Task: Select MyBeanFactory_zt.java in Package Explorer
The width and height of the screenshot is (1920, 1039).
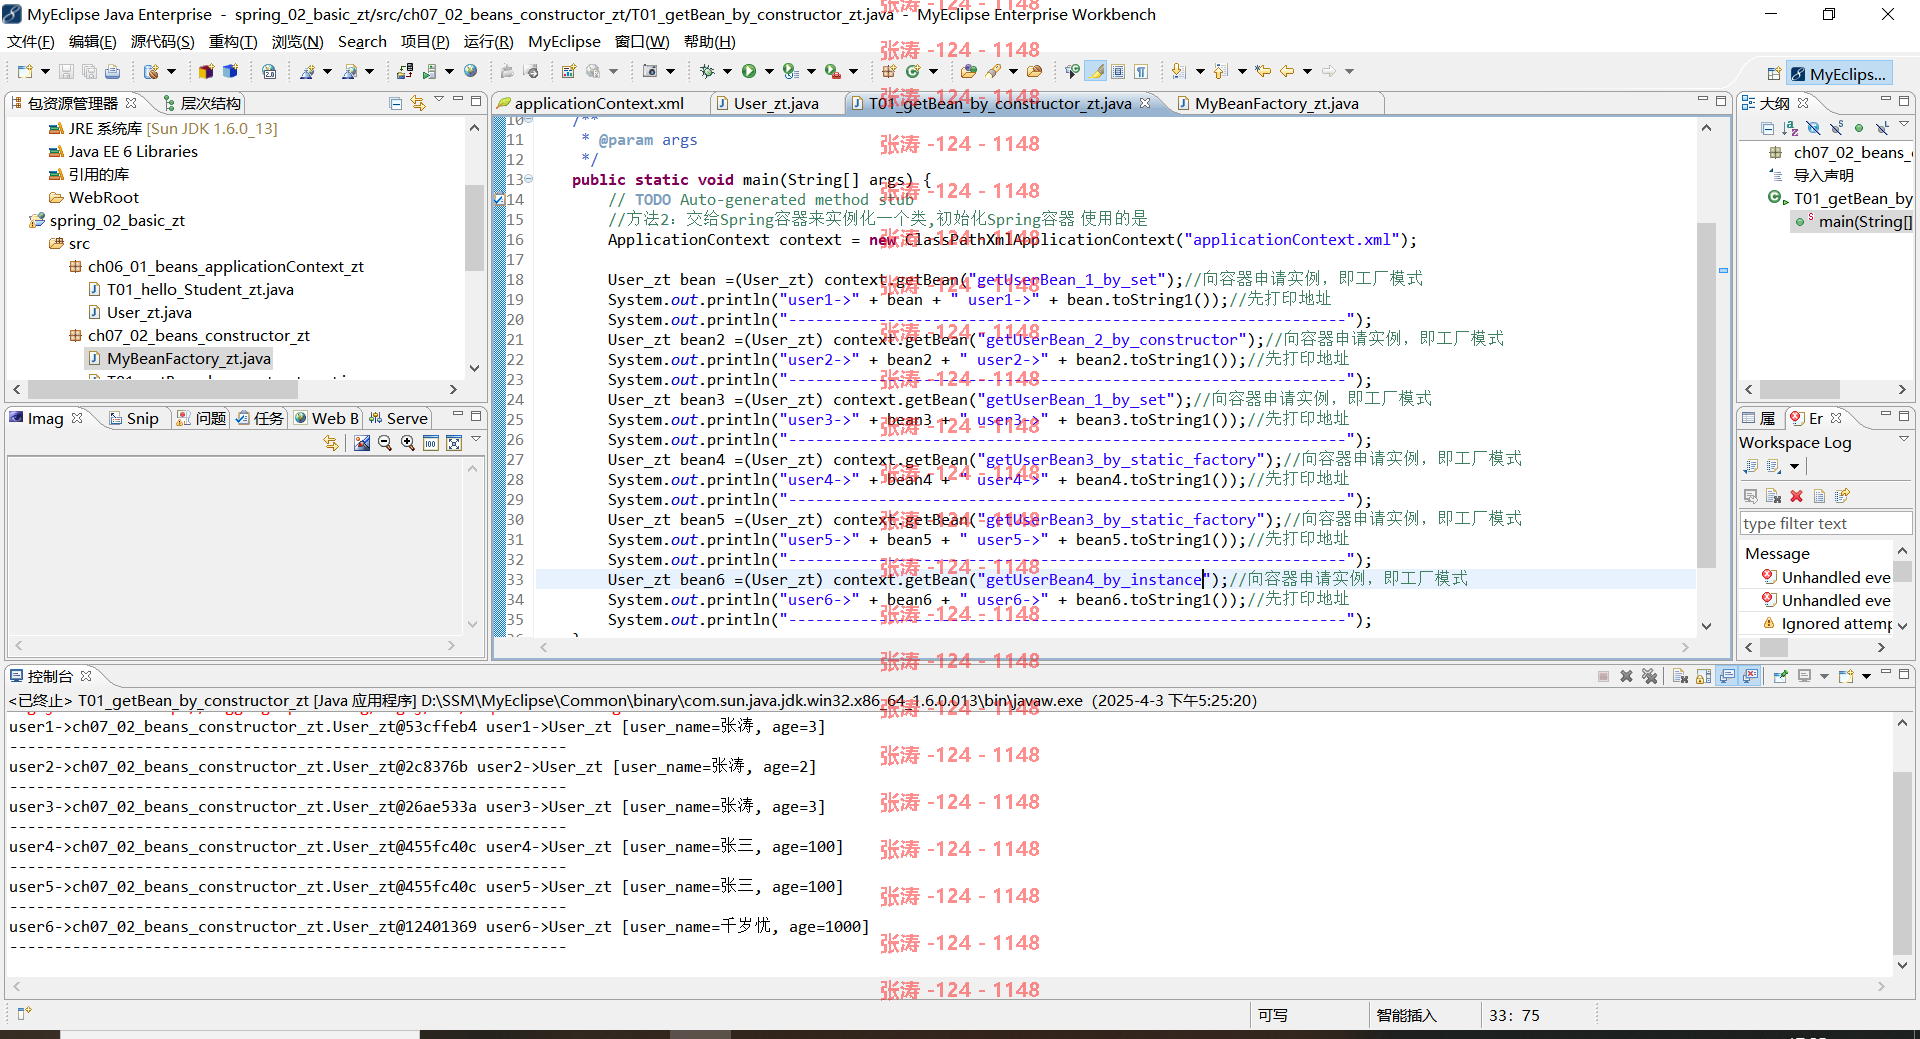Action: click(180, 358)
